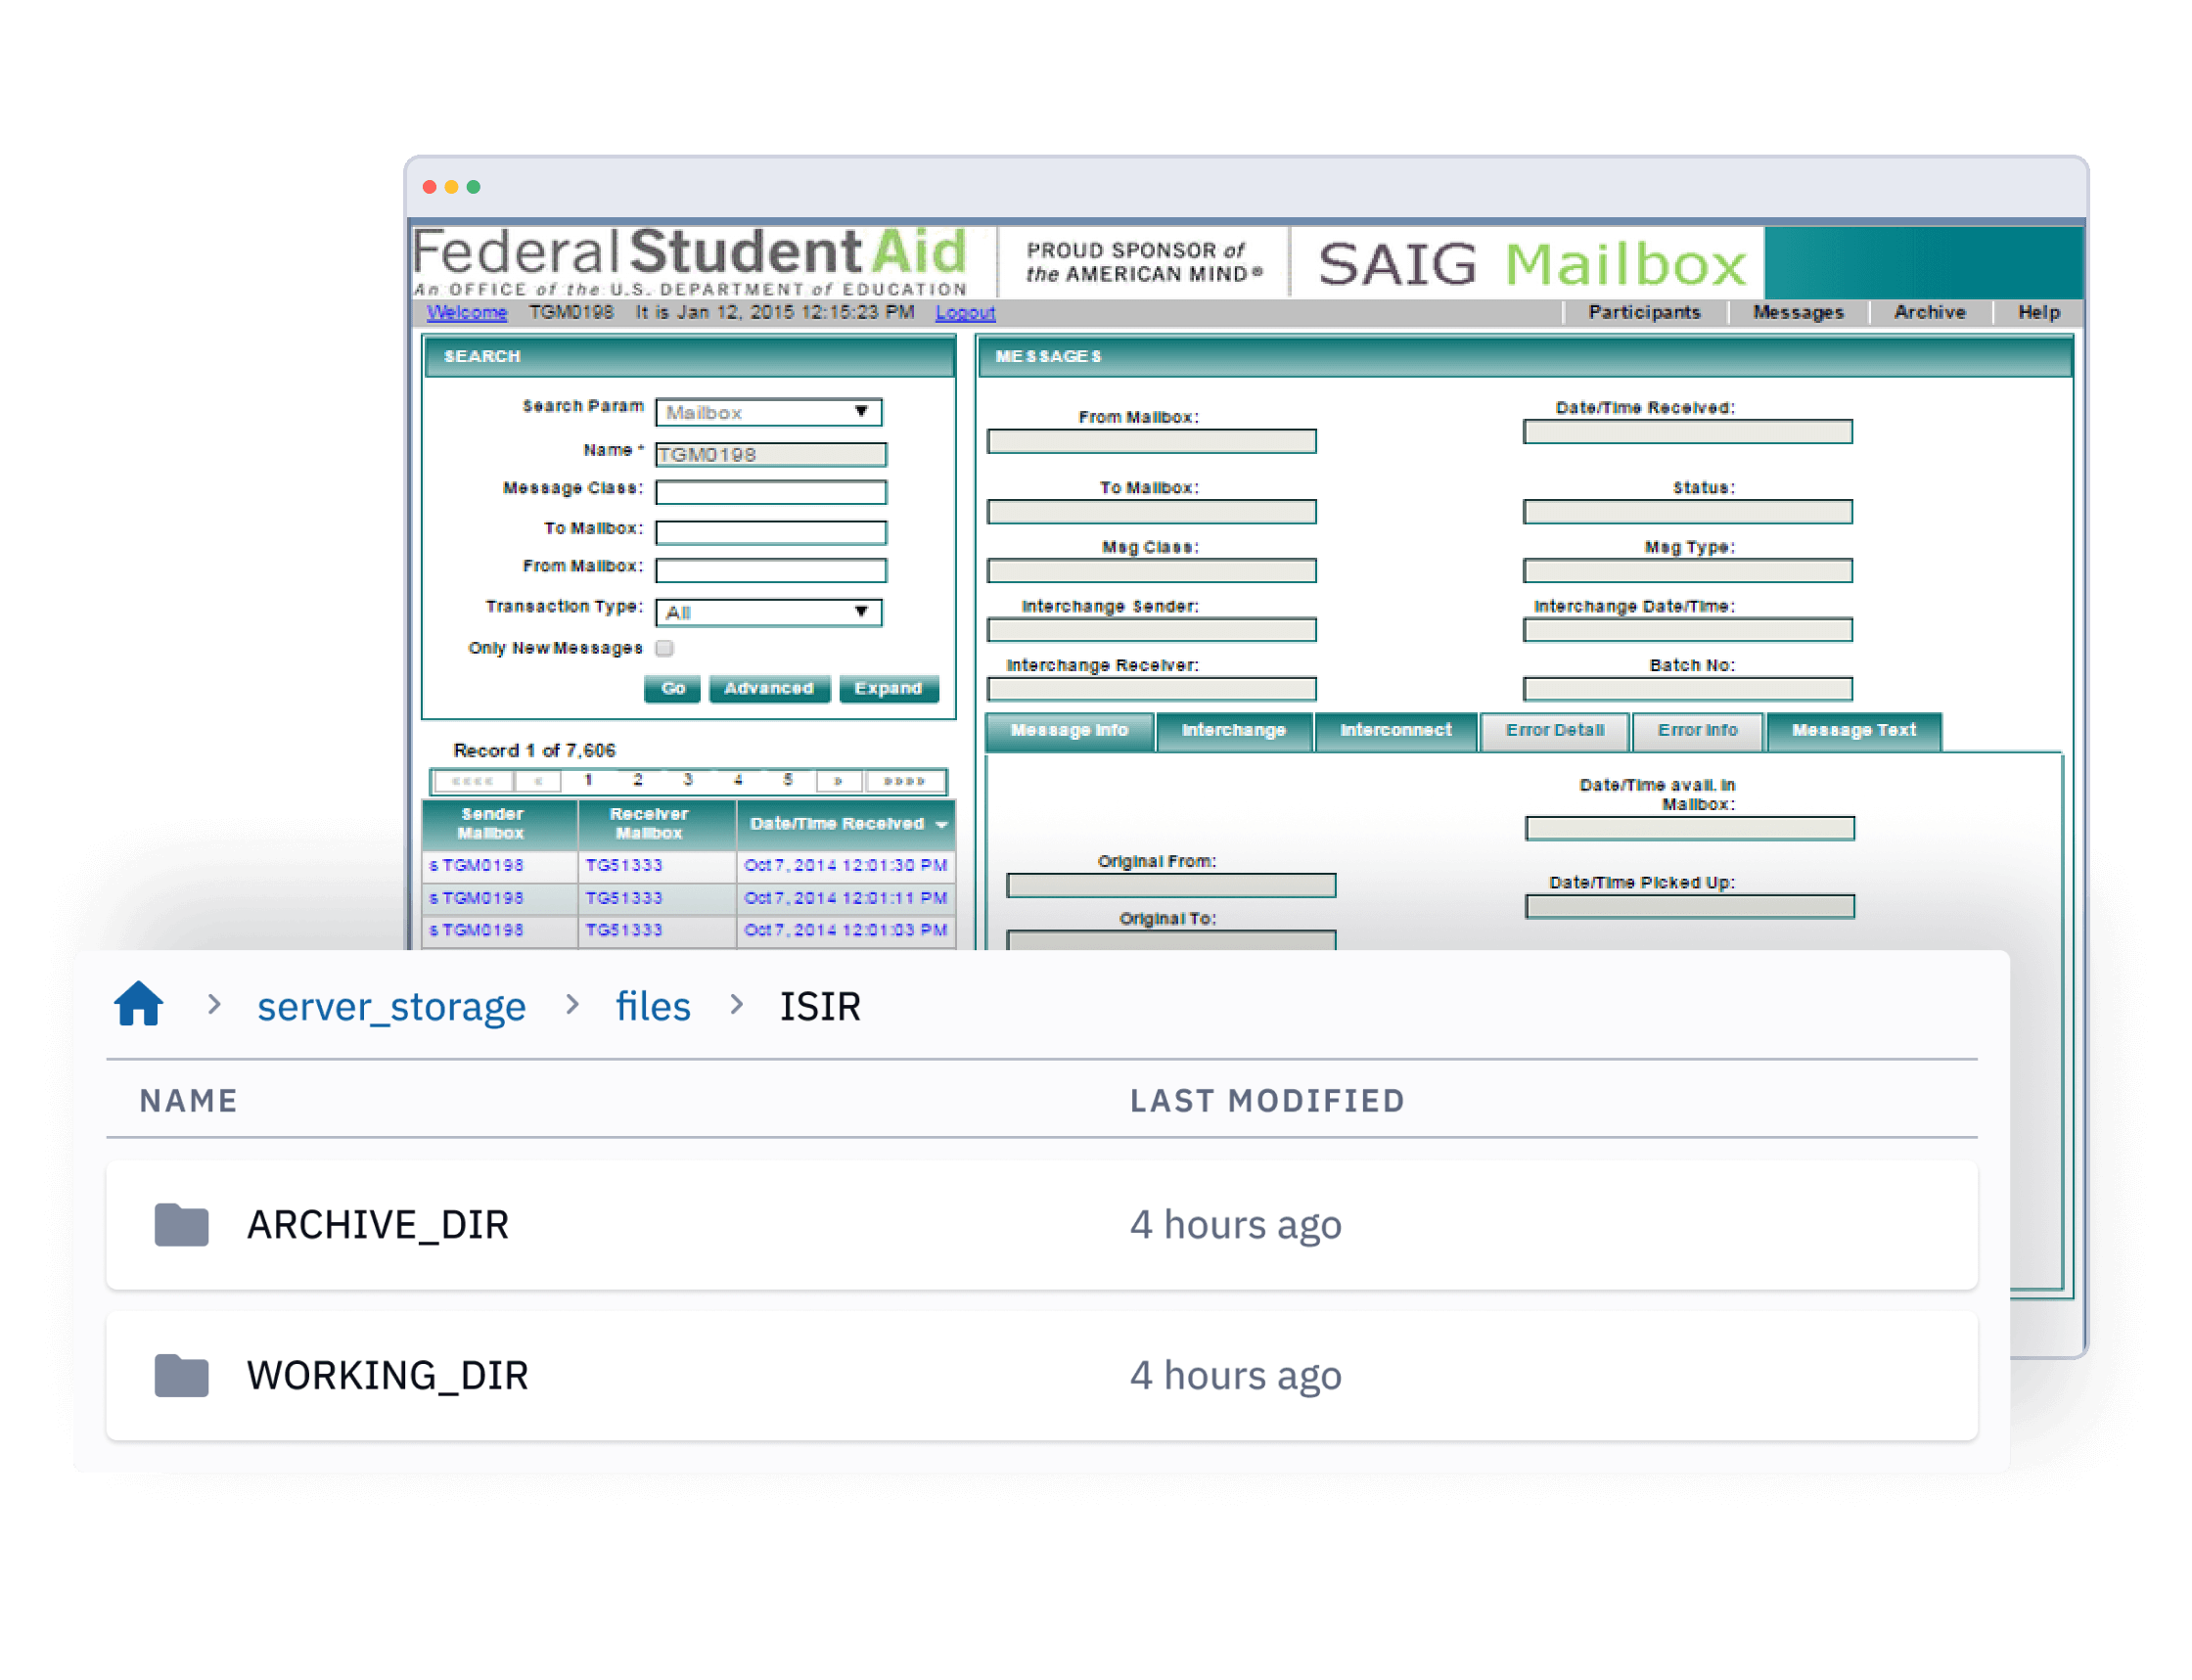Click the previous-page pagination arrow
Image resolution: width=2192 pixels, height=1680 pixels.
538,781
